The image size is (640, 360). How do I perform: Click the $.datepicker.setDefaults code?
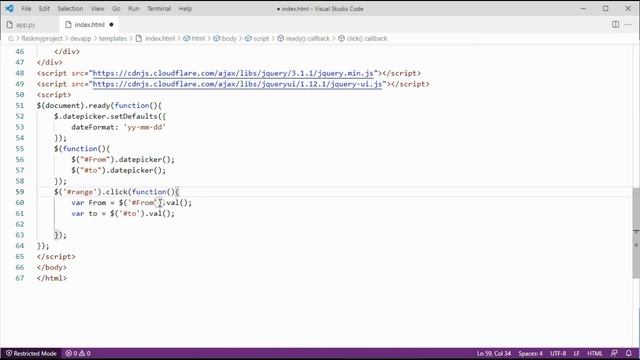coord(110,116)
